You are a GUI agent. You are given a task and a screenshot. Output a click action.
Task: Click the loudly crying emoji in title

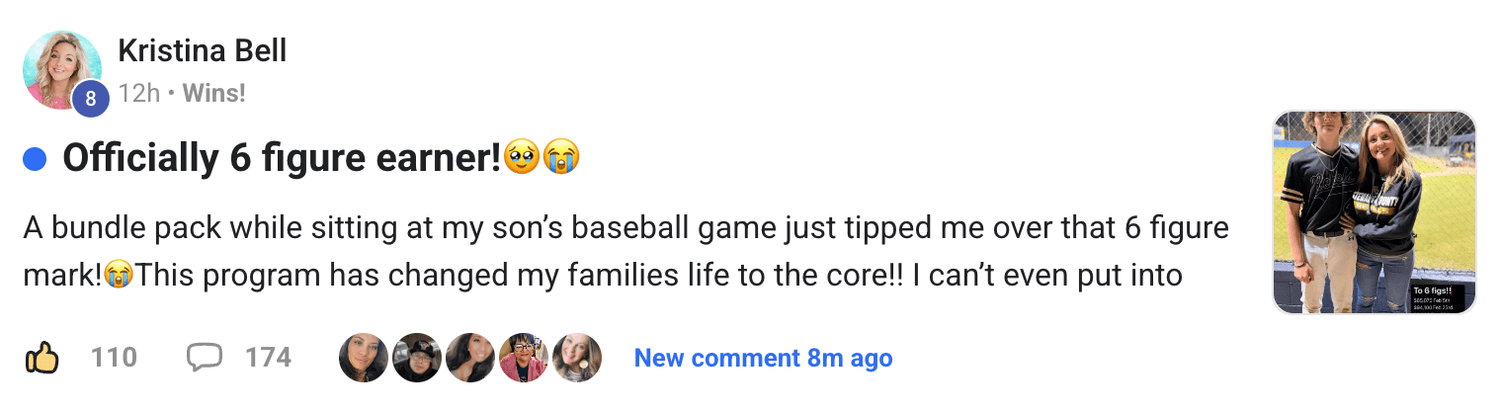pos(562,157)
